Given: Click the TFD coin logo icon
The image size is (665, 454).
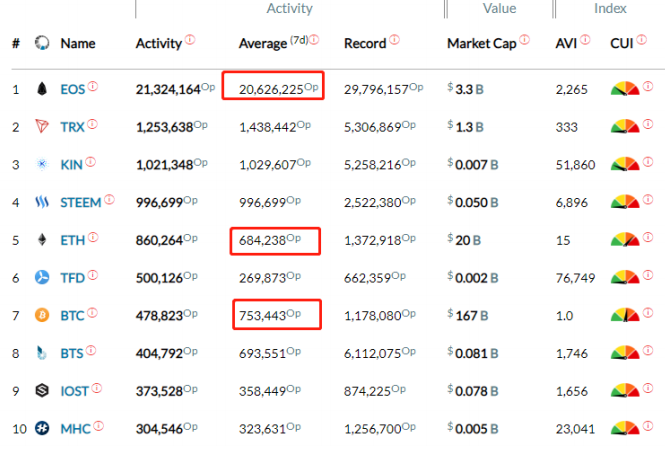Looking at the screenshot, I should [x=42, y=277].
